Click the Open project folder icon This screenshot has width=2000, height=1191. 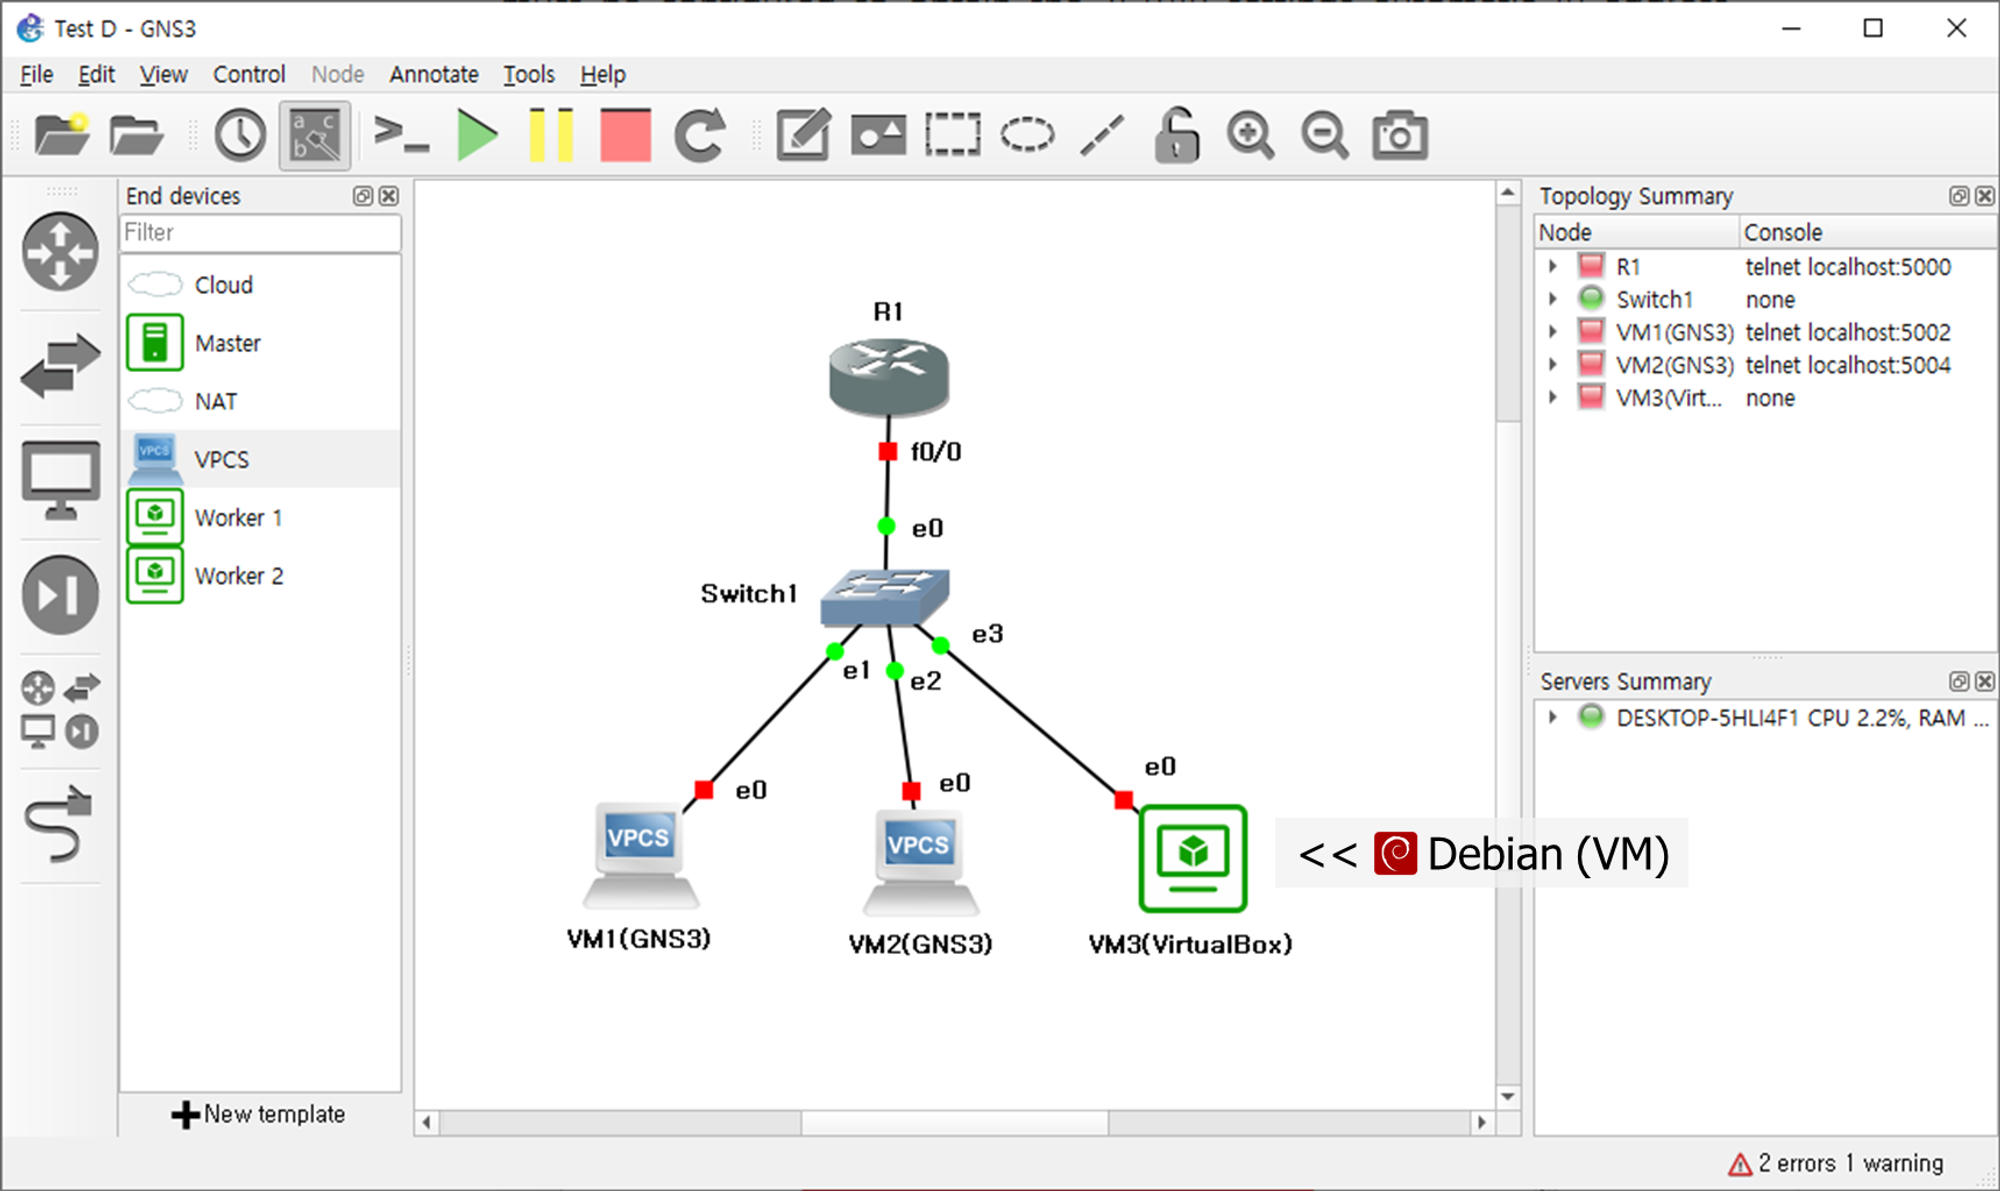136,135
